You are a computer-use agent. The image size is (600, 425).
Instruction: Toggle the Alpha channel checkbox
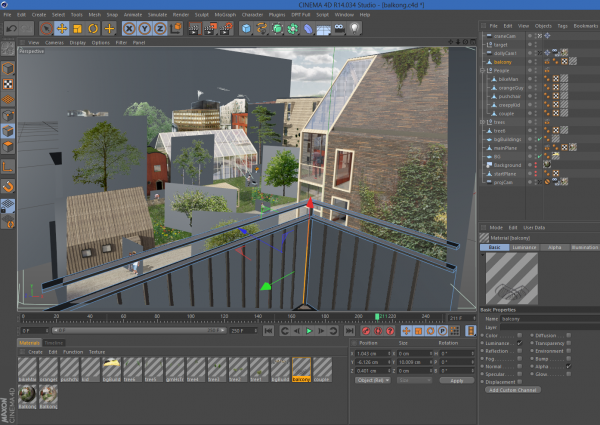click(568, 367)
